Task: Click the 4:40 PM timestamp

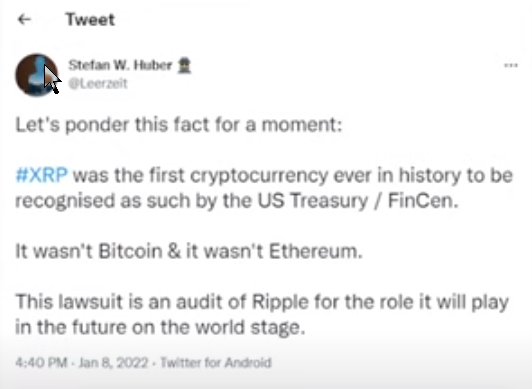Action: click(41, 363)
